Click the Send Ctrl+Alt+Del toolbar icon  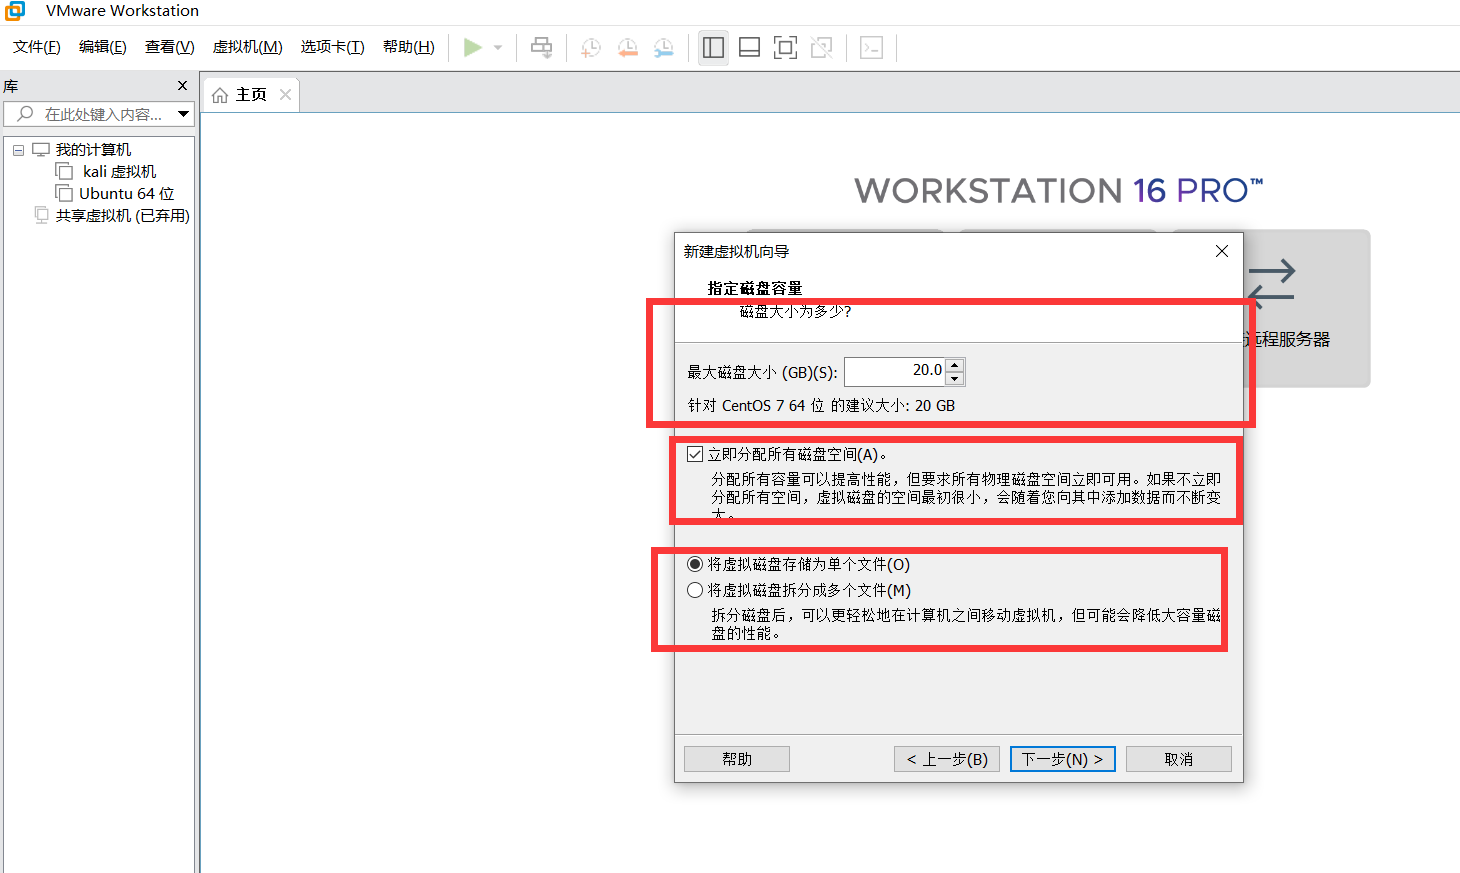[x=541, y=47]
